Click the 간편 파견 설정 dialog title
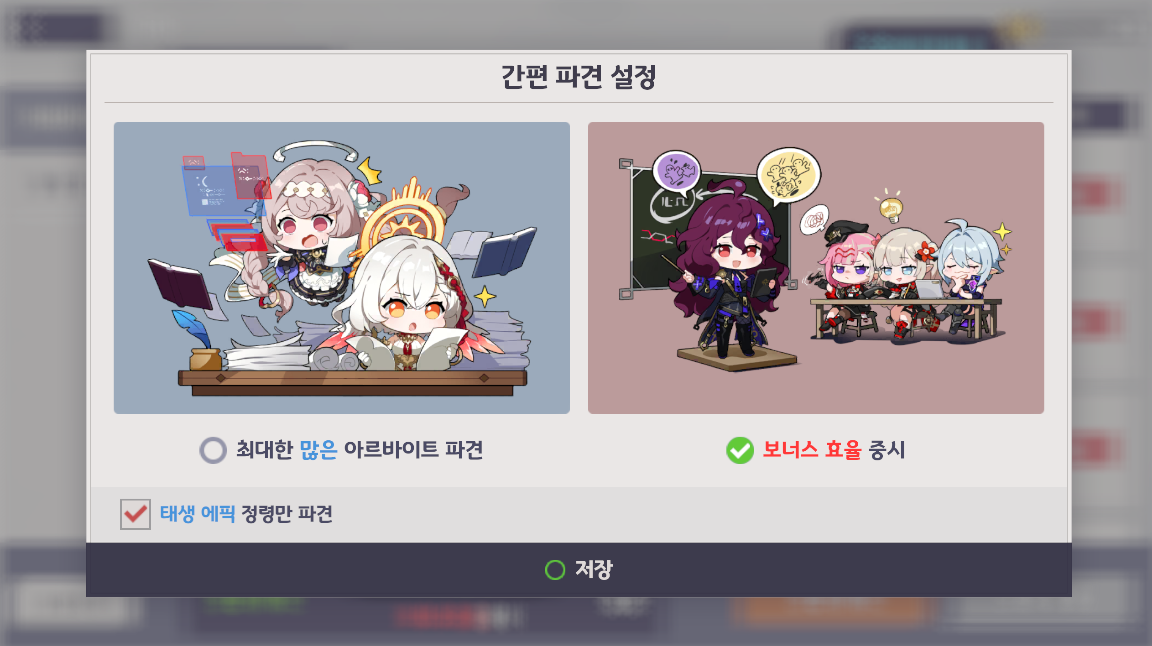The height and width of the screenshot is (646, 1152). click(x=578, y=76)
